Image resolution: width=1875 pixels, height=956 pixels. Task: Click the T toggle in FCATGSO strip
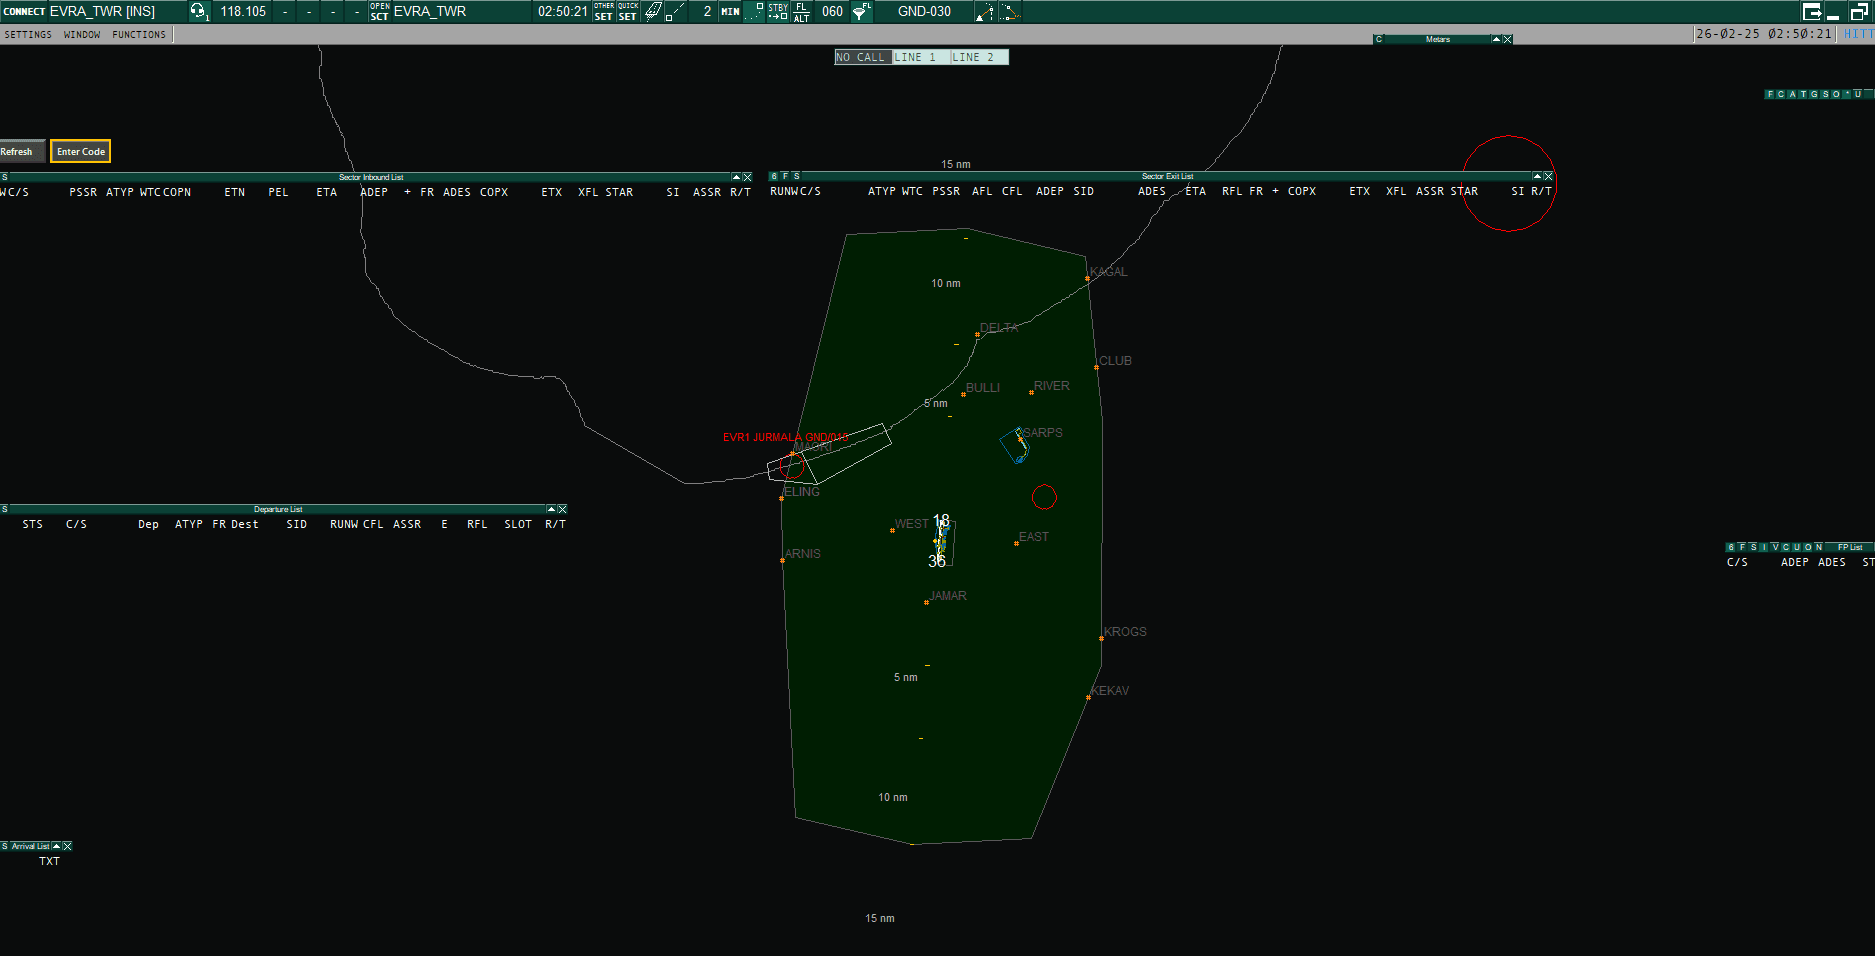1803,94
